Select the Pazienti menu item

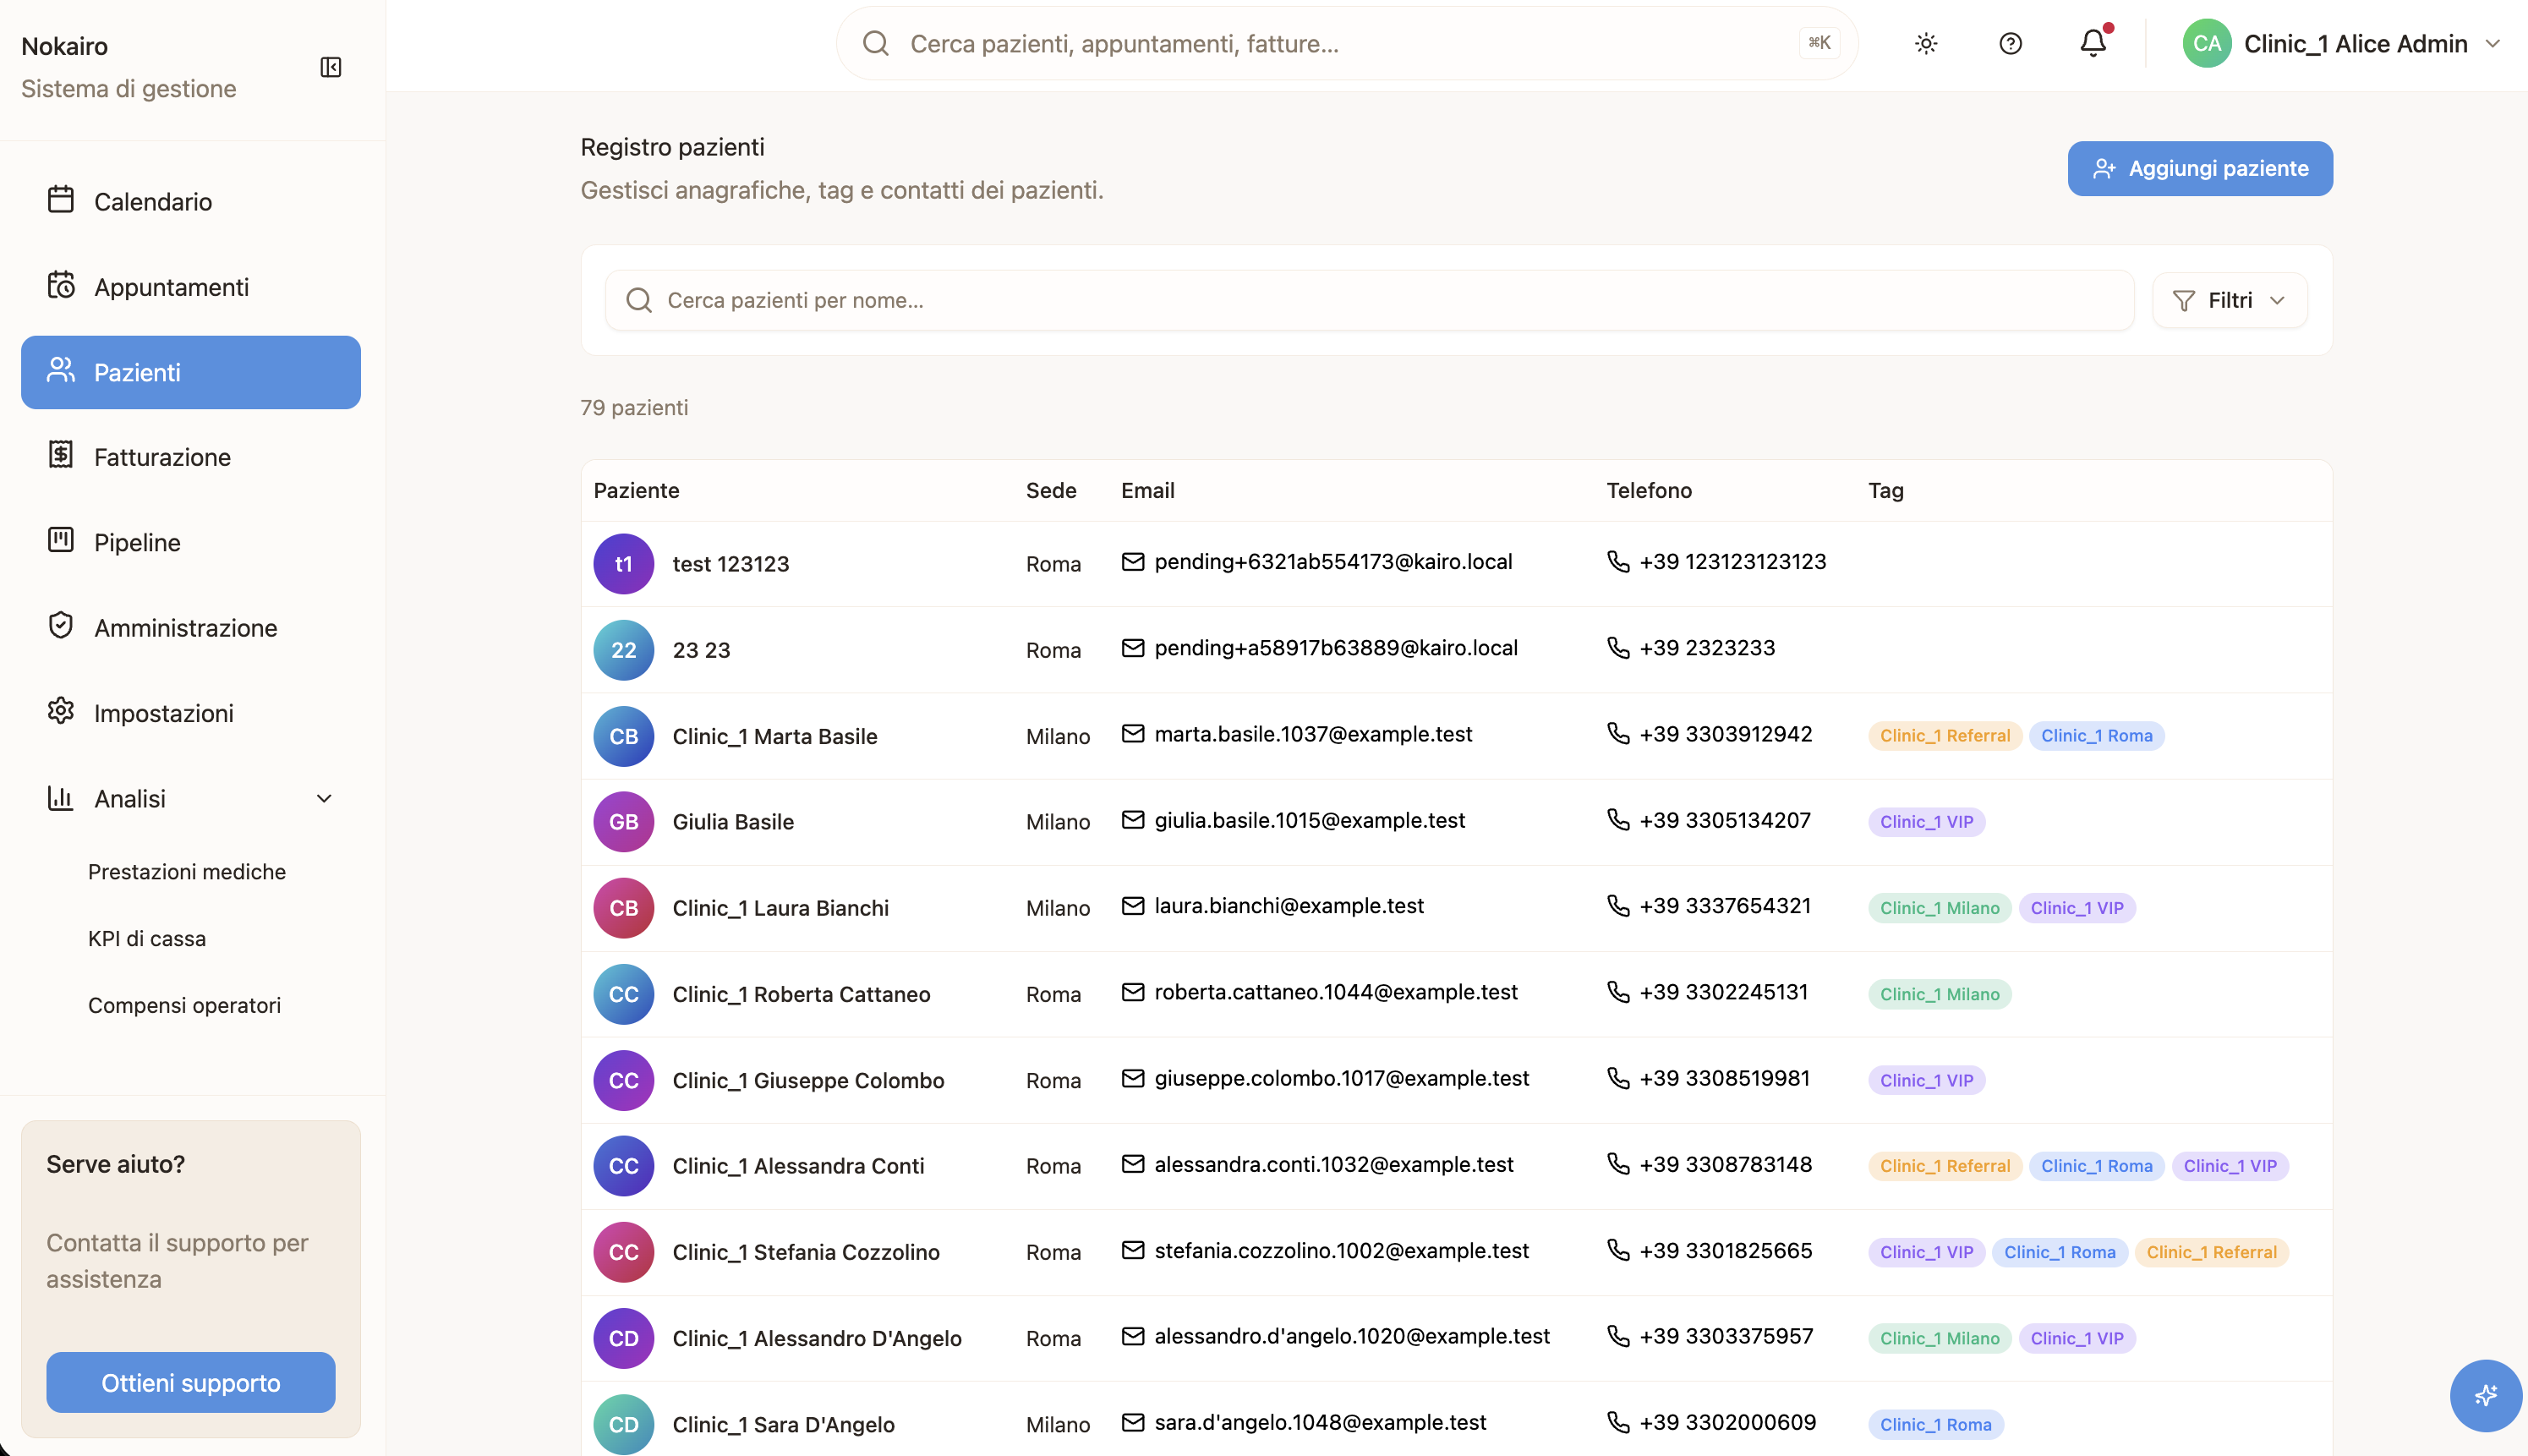pyautogui.click(x=191, y=372)
